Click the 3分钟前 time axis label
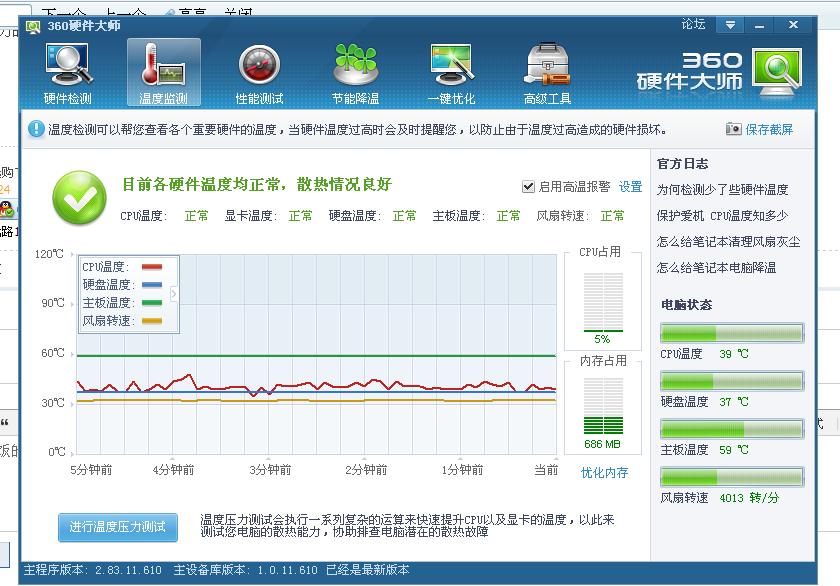 [270, 470]
